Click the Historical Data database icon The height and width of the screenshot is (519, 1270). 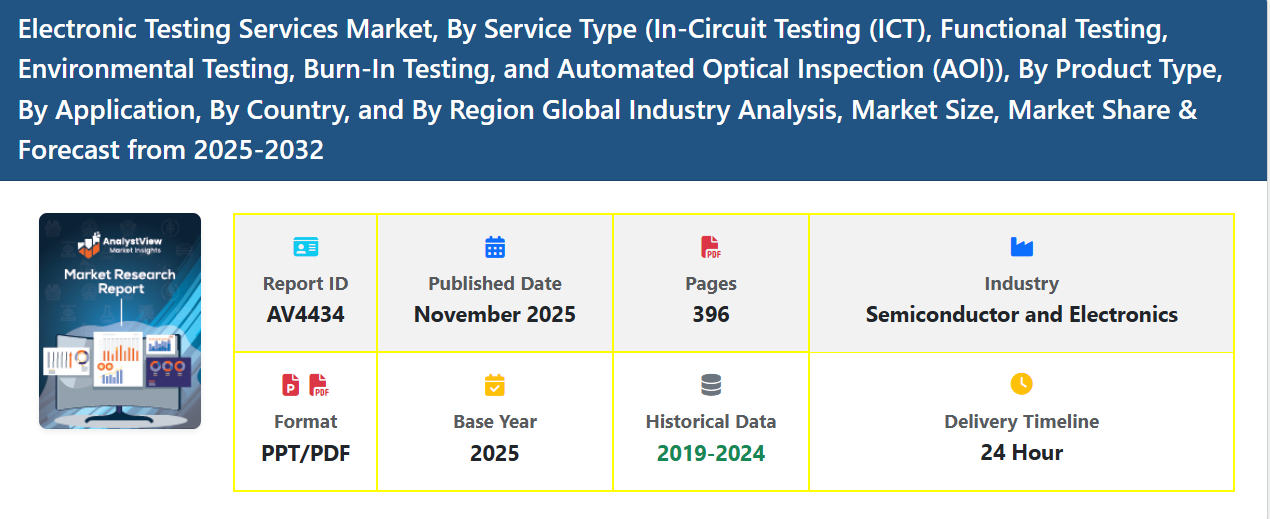click(x=711, y=384)
